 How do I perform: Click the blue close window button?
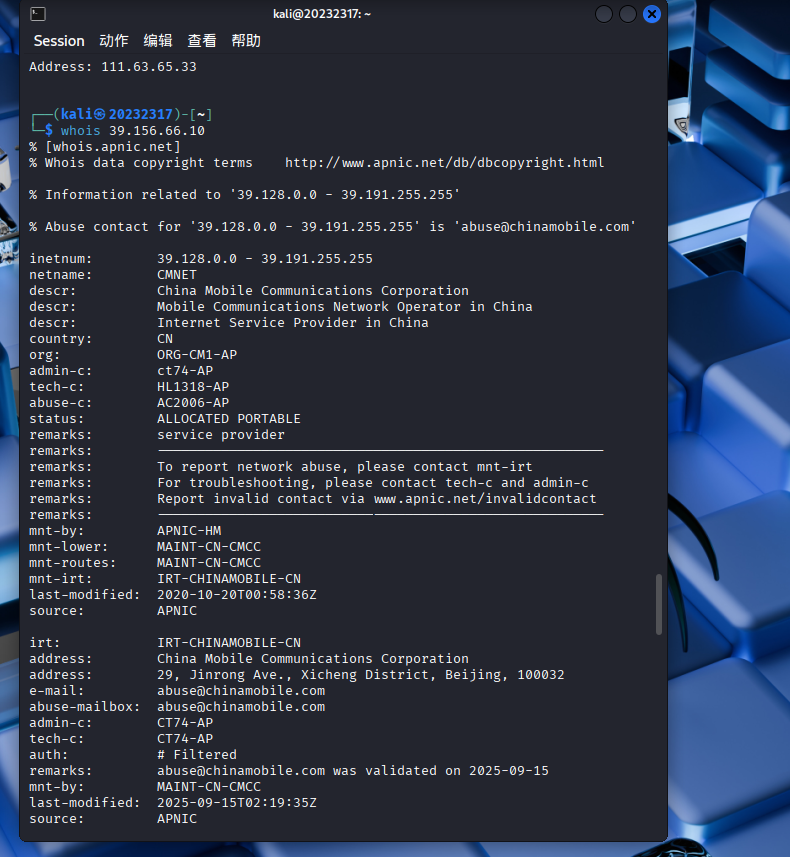click(x=652, y=14)
